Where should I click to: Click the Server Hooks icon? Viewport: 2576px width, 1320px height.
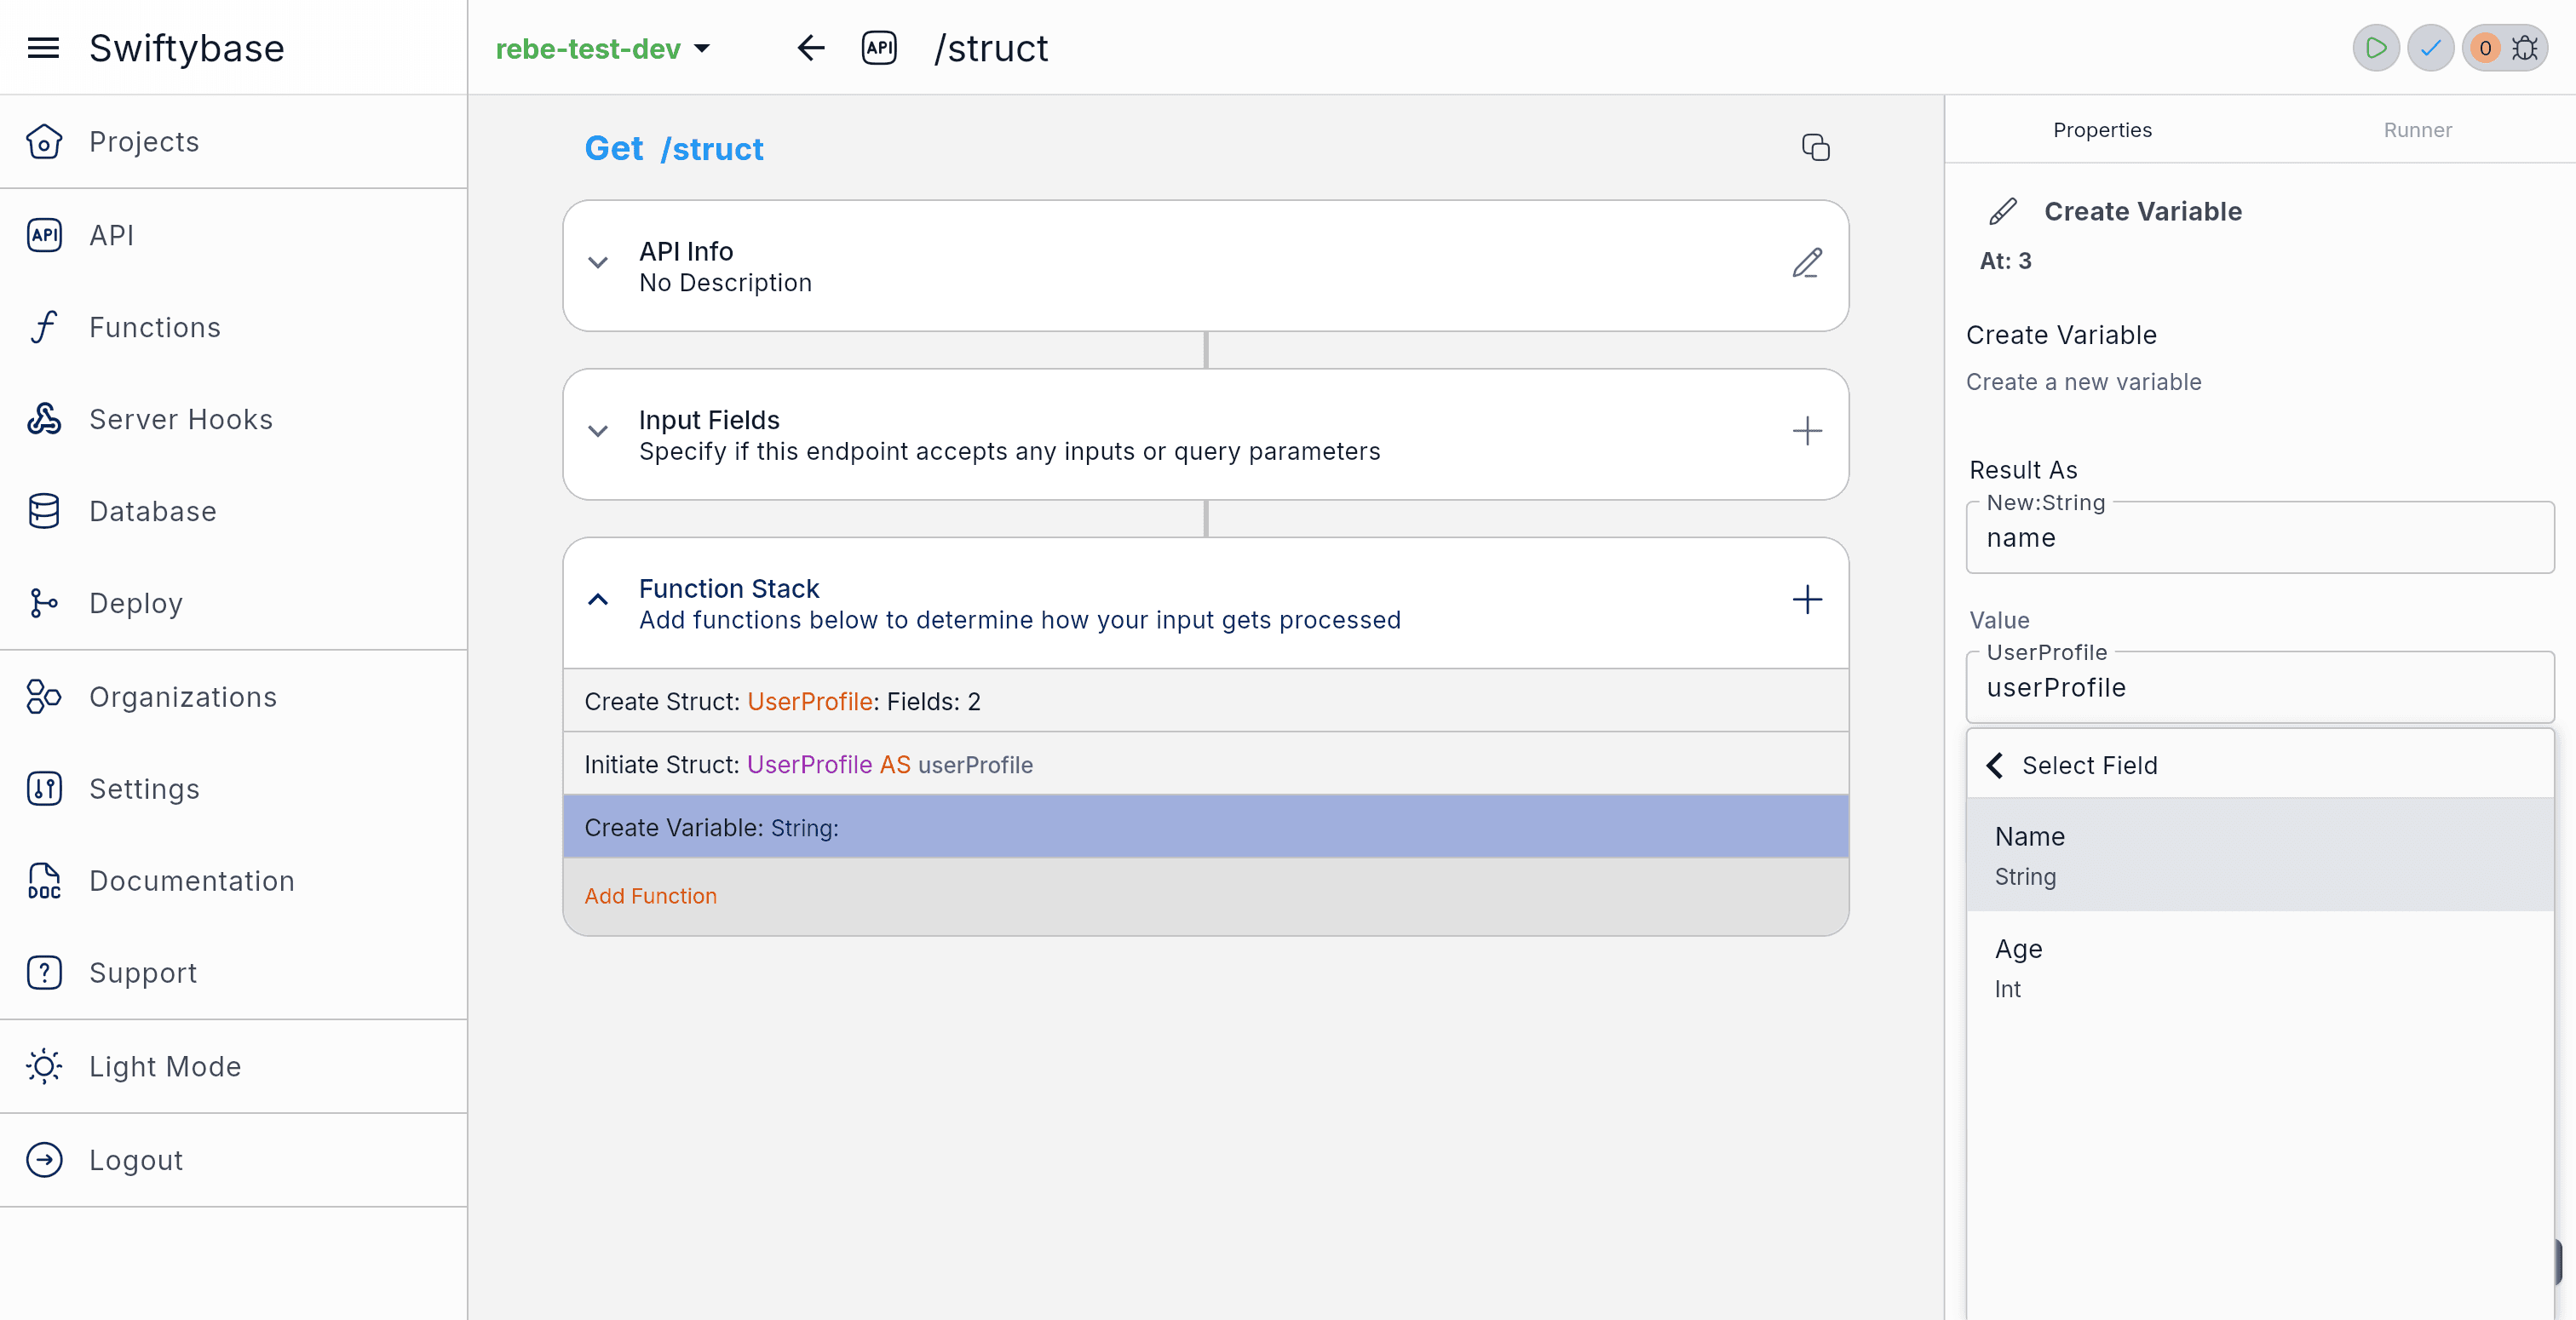[44, 419]
